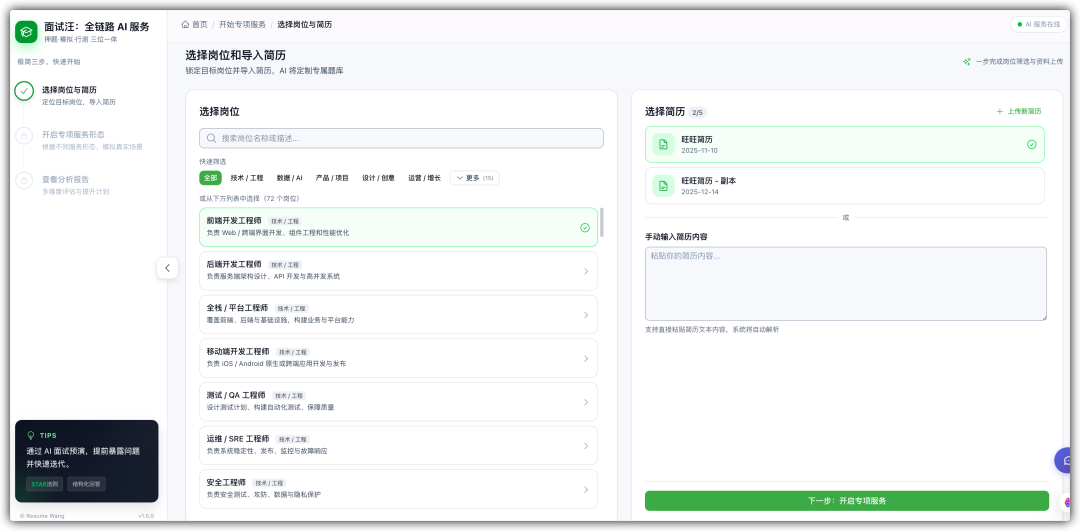The height and width of the screenshot is (531, 1080).
Task: Click chevron on 移动端开发工程师 row
Action: (586, 359)
